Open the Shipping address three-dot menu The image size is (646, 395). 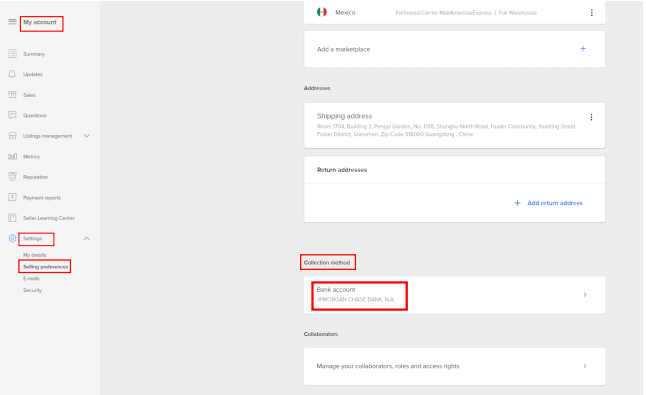tap(591, 117)
